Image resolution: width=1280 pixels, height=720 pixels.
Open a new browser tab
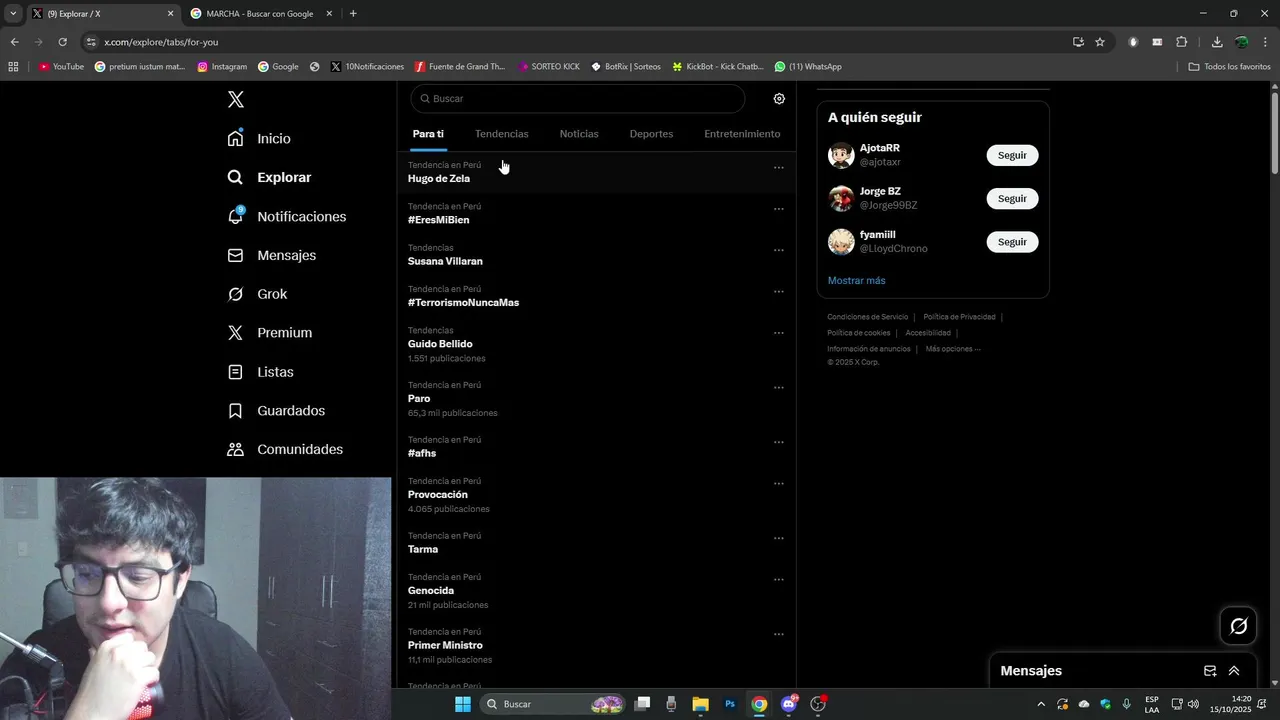[x=353, y=14]
